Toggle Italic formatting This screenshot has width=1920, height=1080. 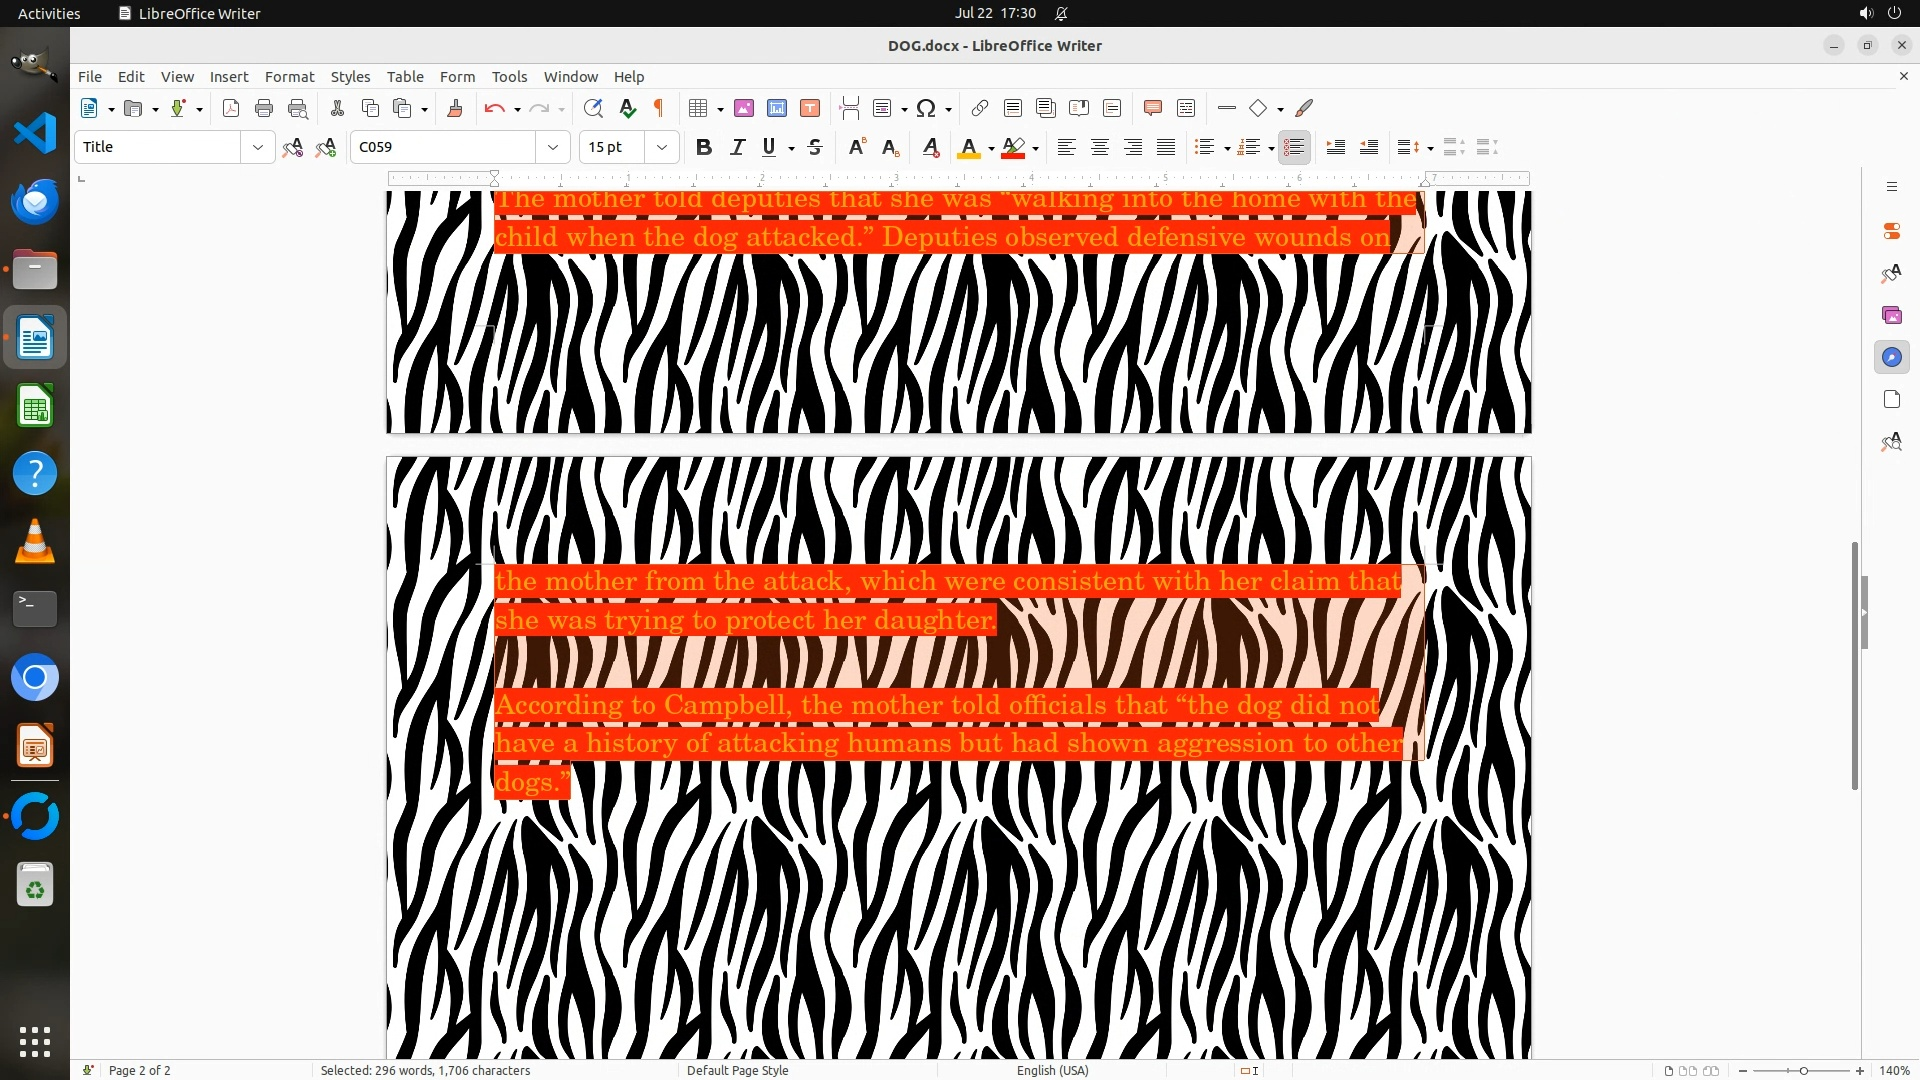coord(737,147)
